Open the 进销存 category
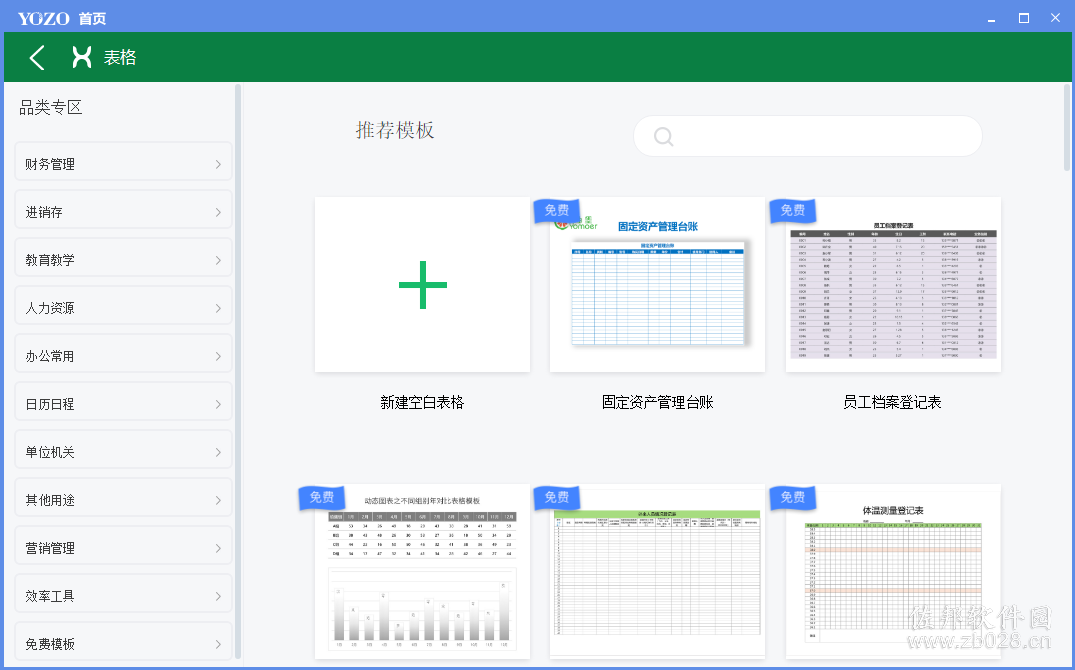Image resolution: width=1075 pixels, height=670 pixels. 123,210
